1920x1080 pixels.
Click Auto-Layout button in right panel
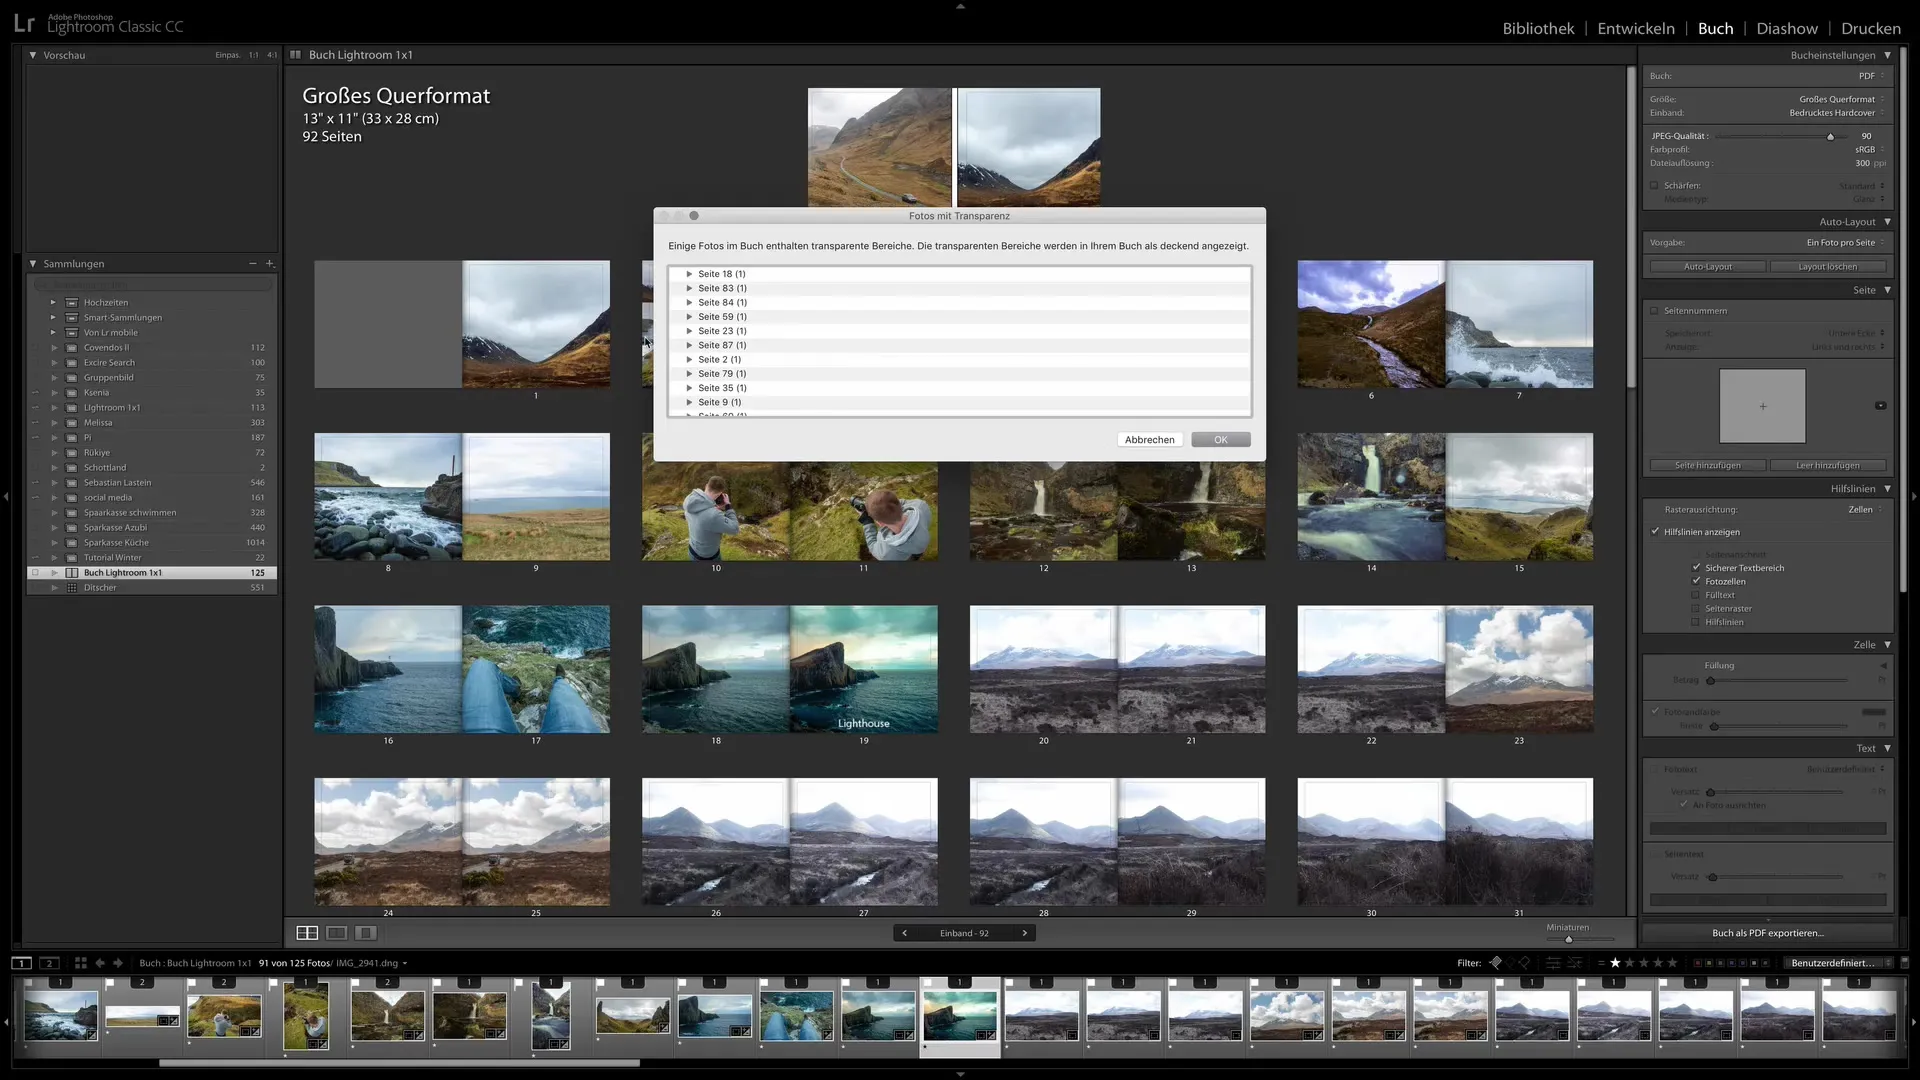[1708, 265]
